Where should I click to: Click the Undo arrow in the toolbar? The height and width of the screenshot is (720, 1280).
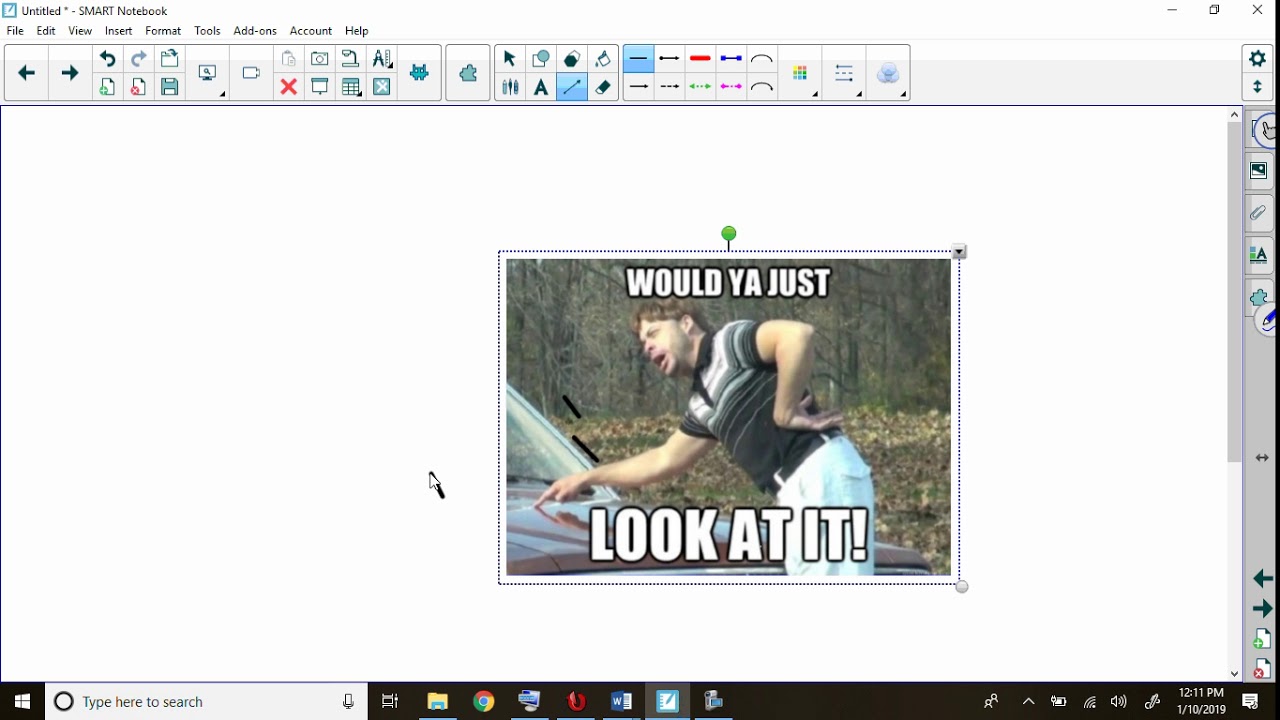tap(107, 59)
